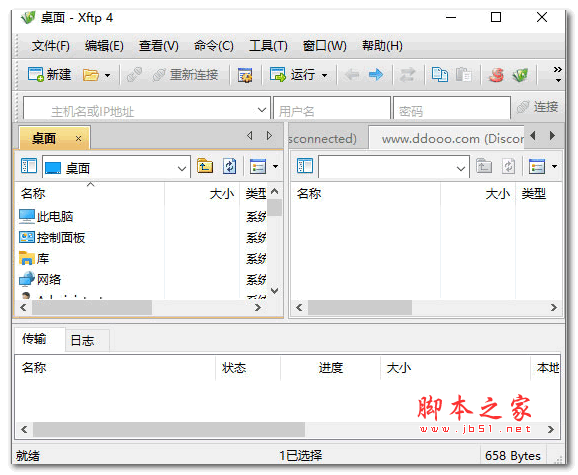
Task: Click local list vertical scroll down arrow
Action: [275, 291]
